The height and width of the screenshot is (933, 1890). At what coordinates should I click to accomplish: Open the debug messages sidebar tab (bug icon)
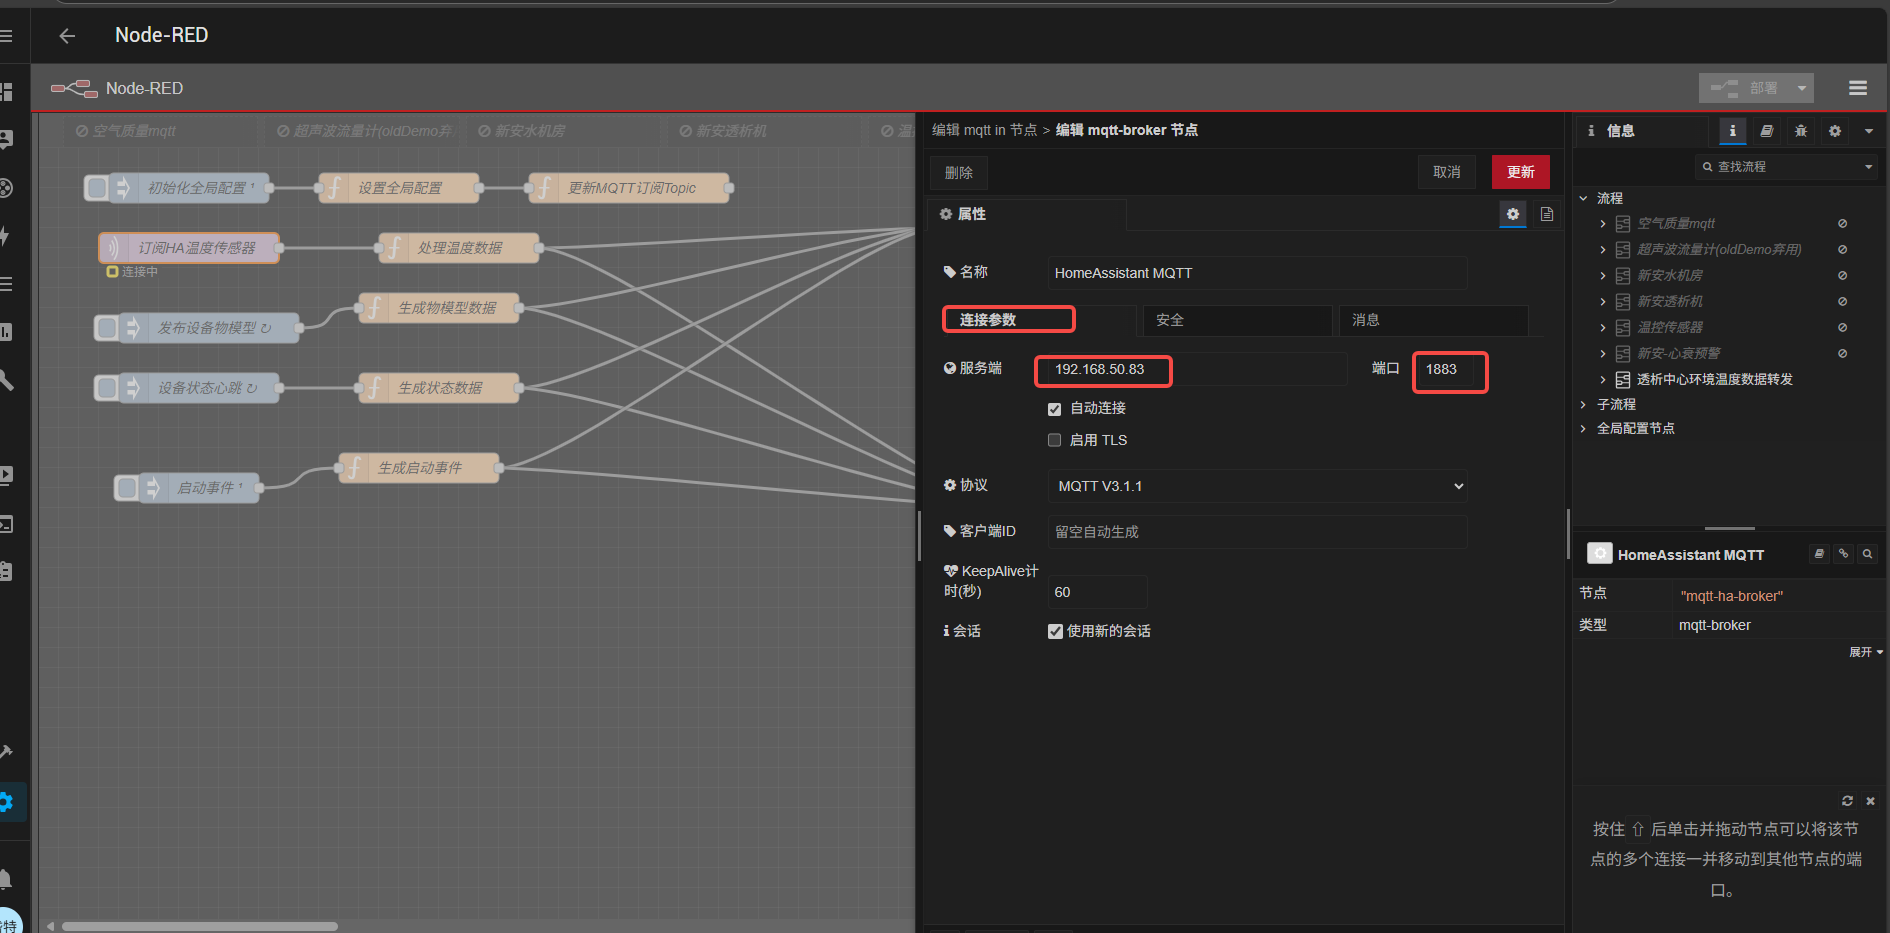click(x=1800, y=131)
